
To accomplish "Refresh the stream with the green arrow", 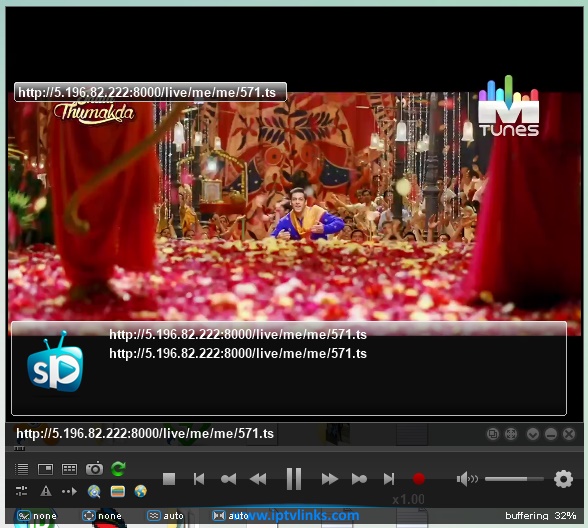I will 118,469.
